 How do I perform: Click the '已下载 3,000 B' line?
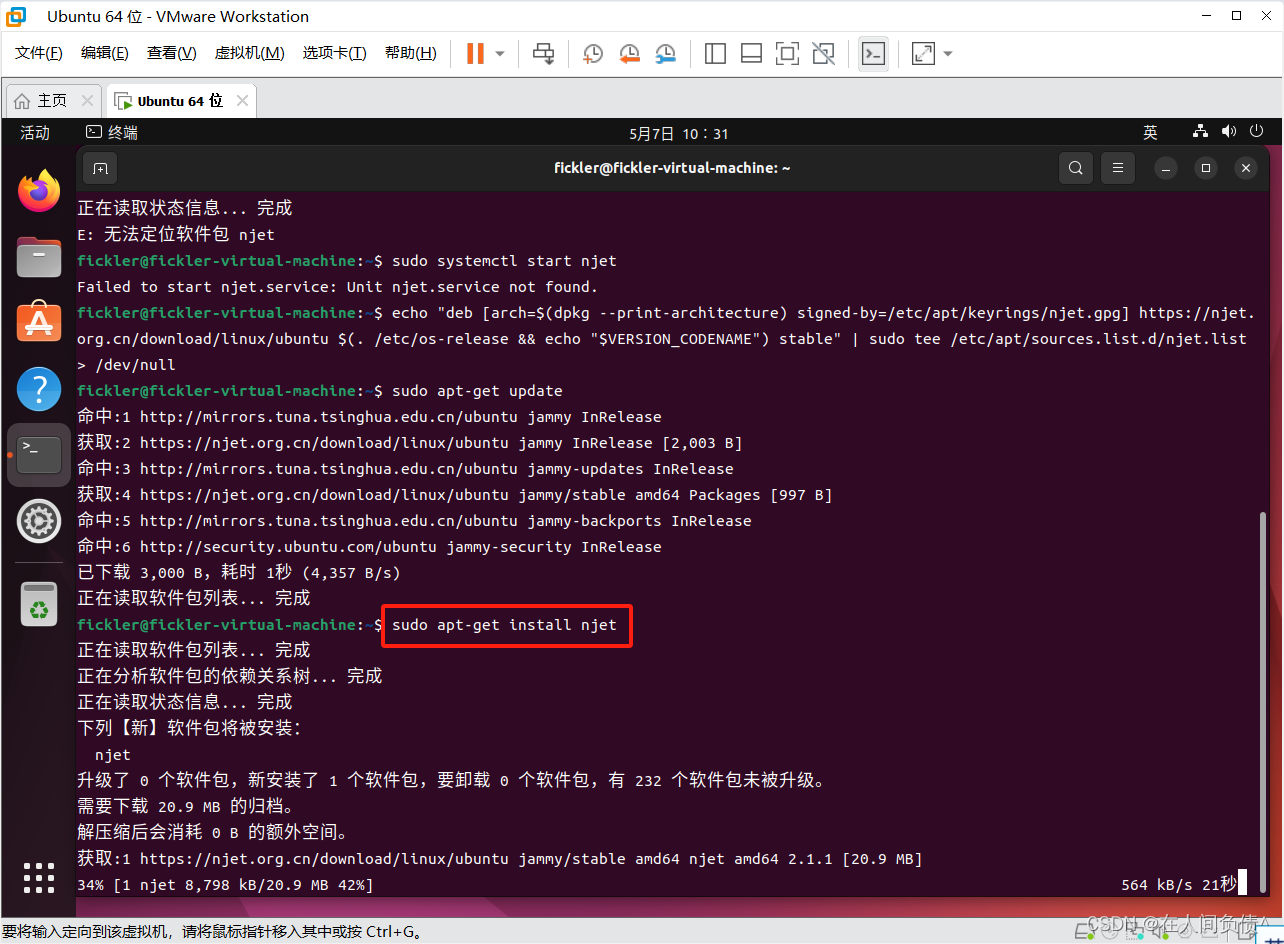click(x=239, y=573)
